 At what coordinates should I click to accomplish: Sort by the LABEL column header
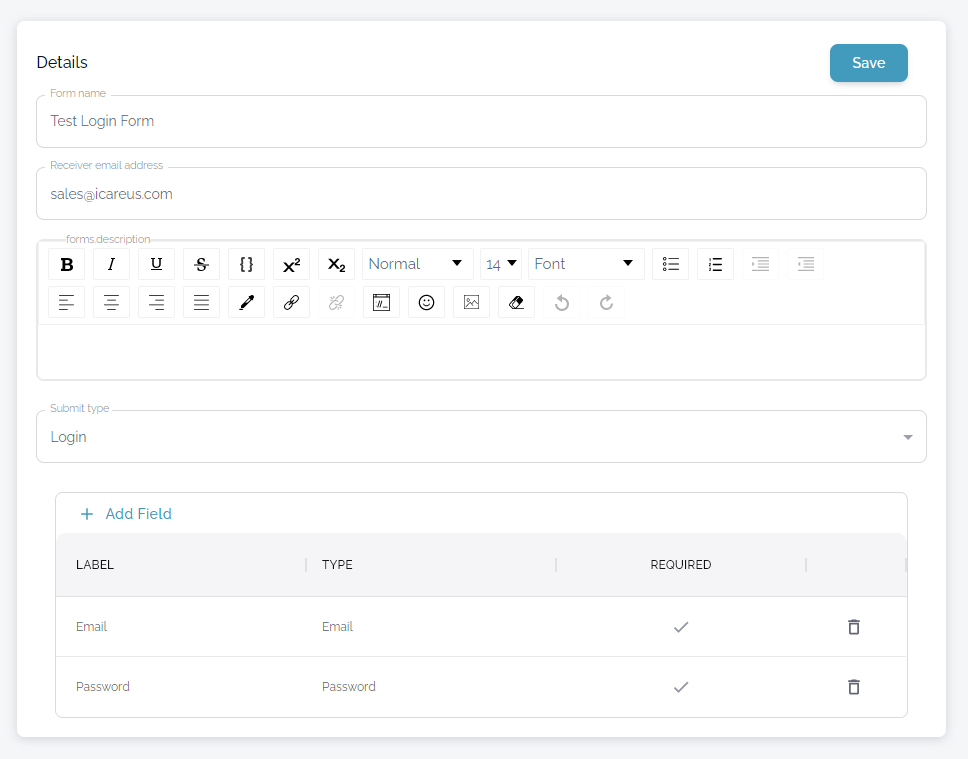tap(95, 565)
